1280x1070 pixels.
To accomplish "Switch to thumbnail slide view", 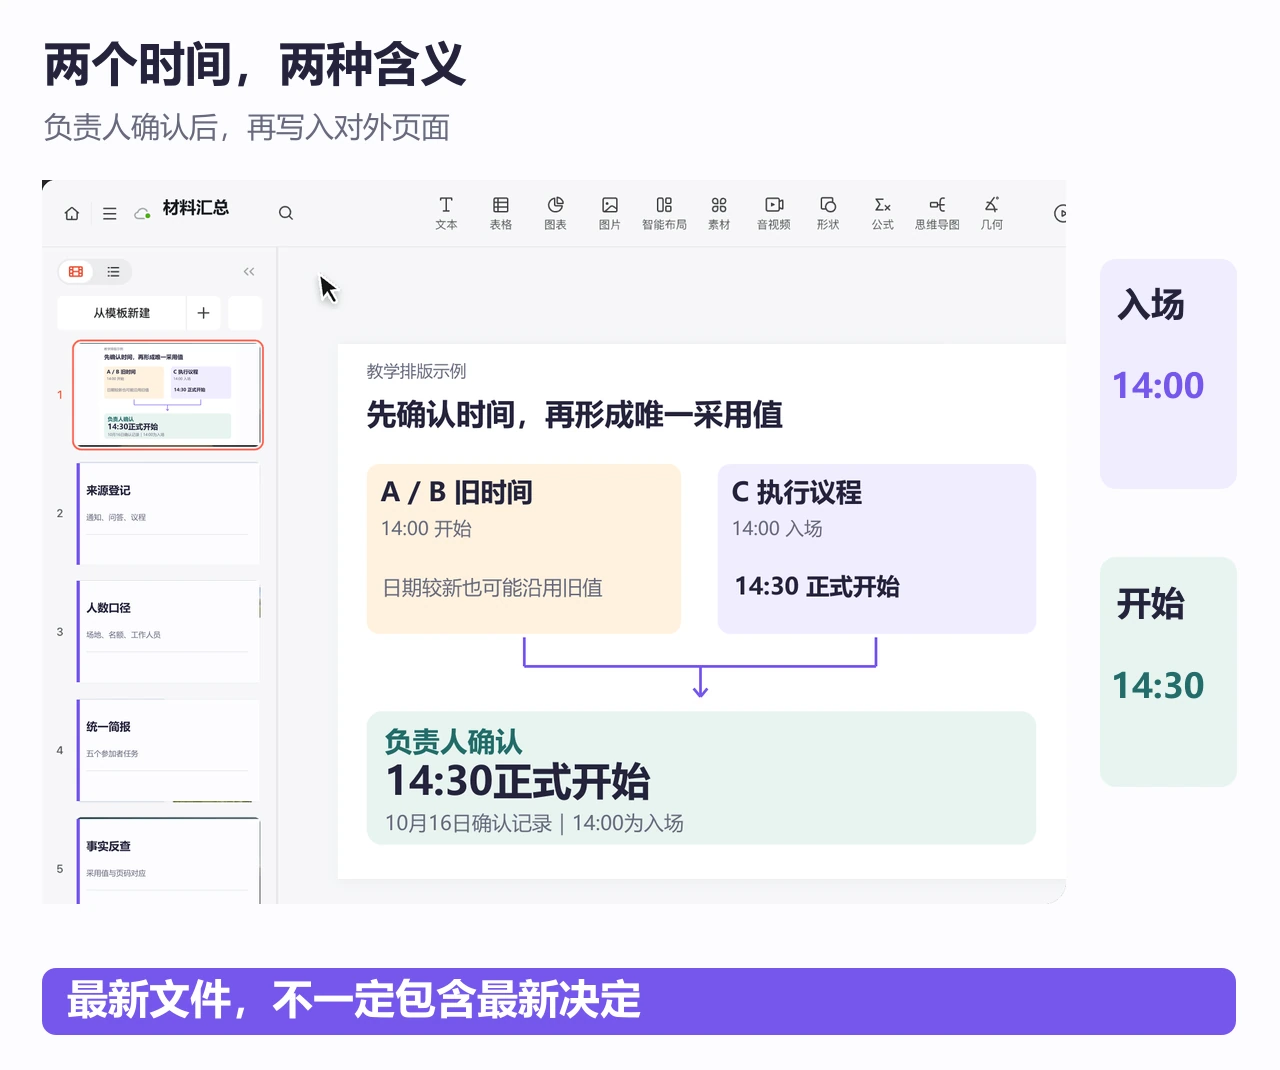I will (76, 272).
